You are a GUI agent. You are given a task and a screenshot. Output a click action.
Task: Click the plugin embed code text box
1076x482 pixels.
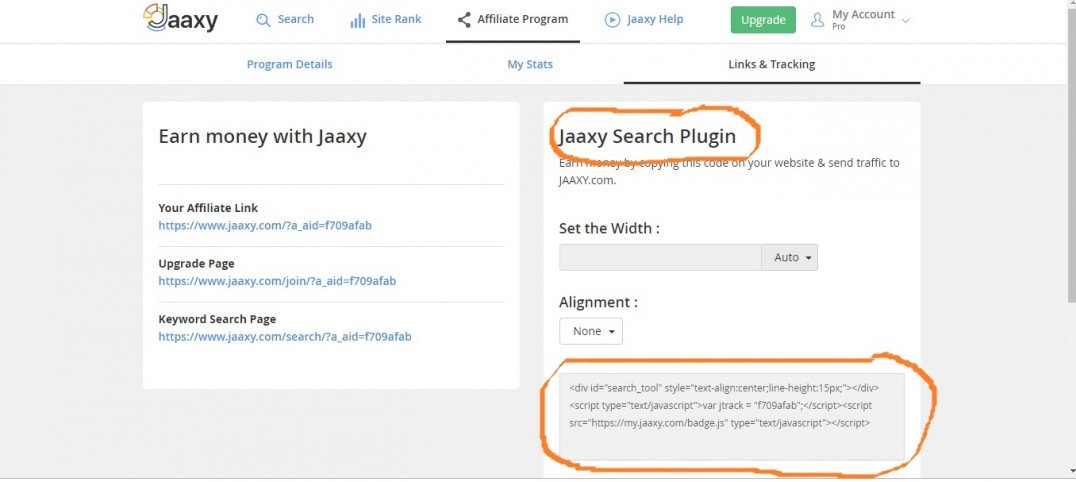(x=732, y=417)
